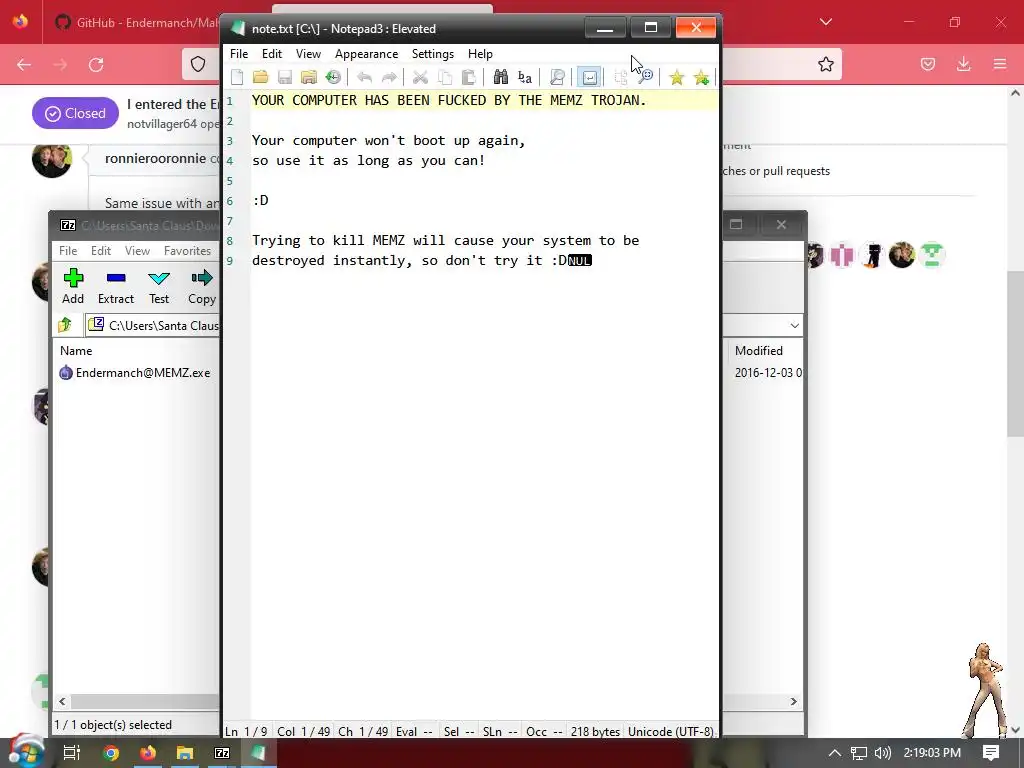Select Endermanch@MEMZ.exe in 7-Zip list

click(135, 373)
